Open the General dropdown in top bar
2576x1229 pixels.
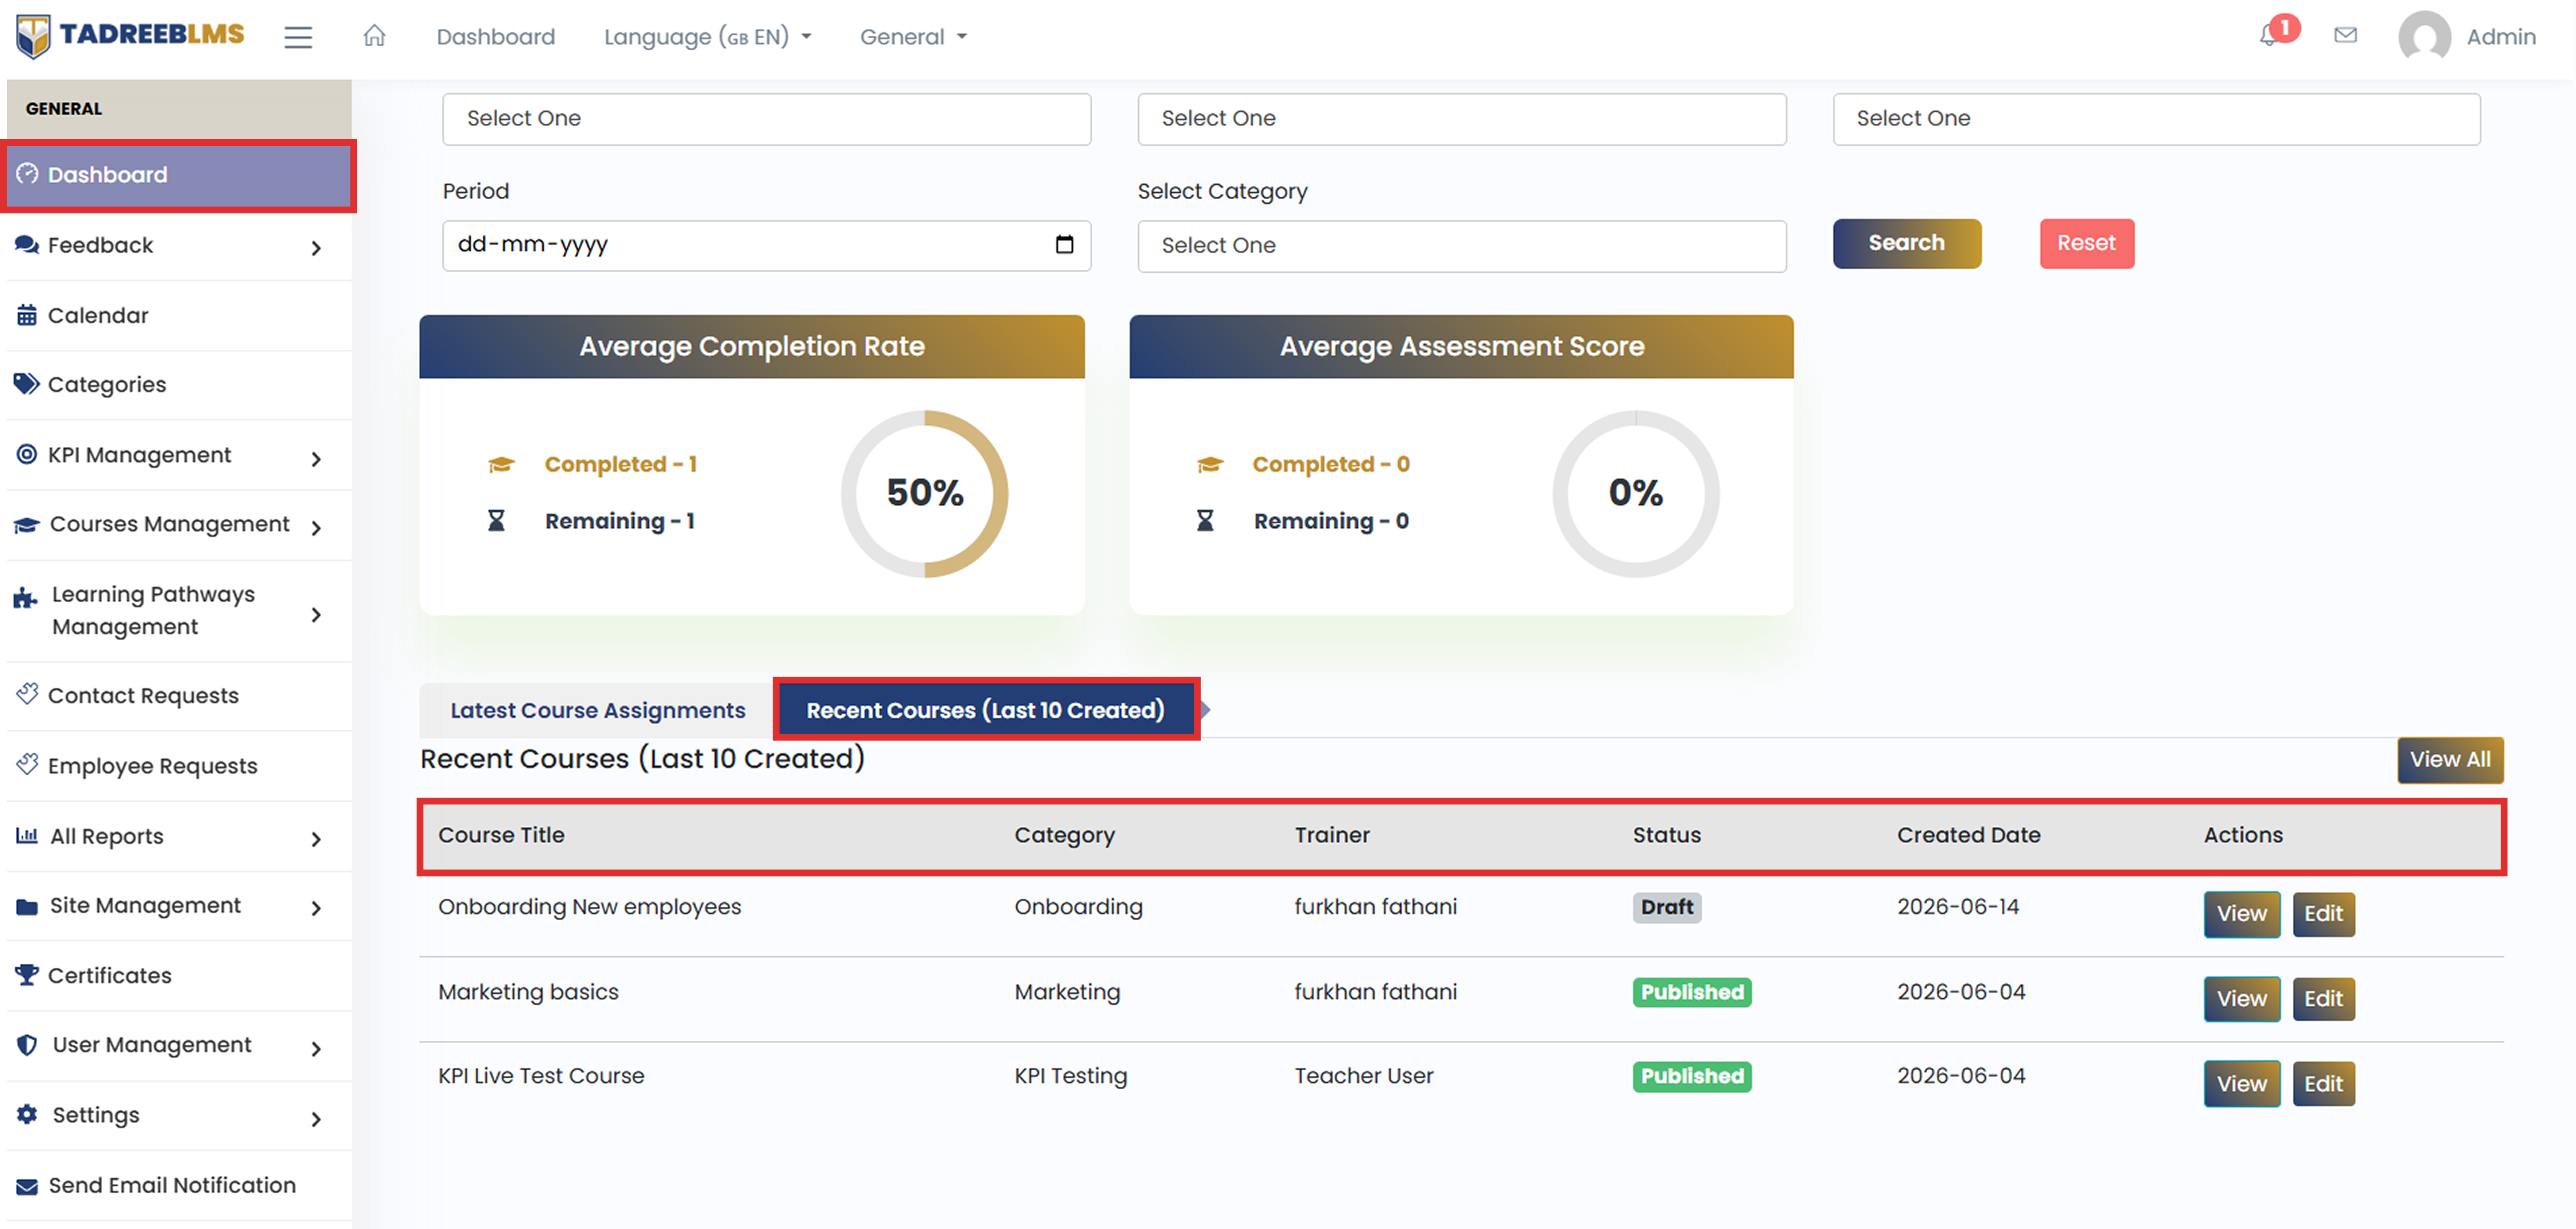pyautogui.click(x=914, y=37)
